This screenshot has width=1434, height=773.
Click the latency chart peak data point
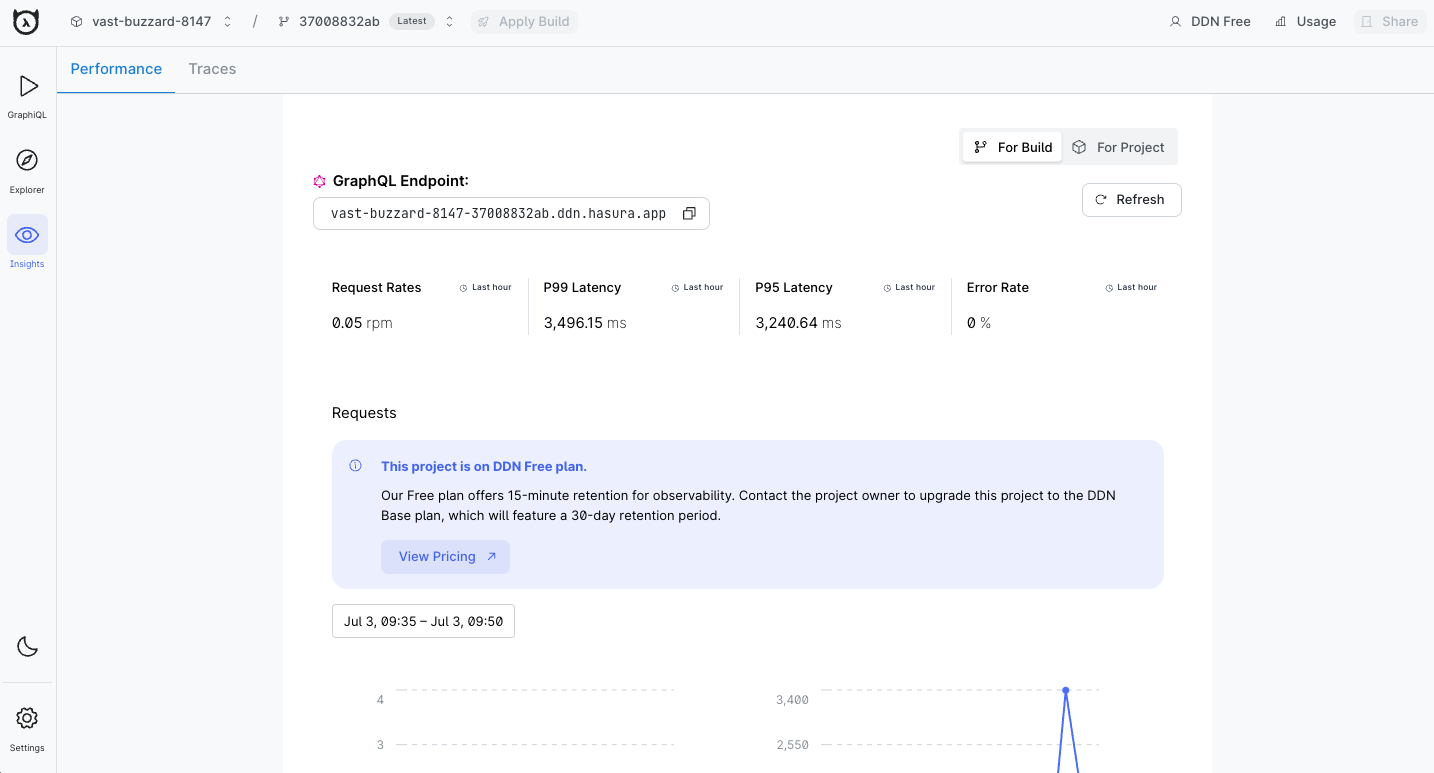[1066, 690]
